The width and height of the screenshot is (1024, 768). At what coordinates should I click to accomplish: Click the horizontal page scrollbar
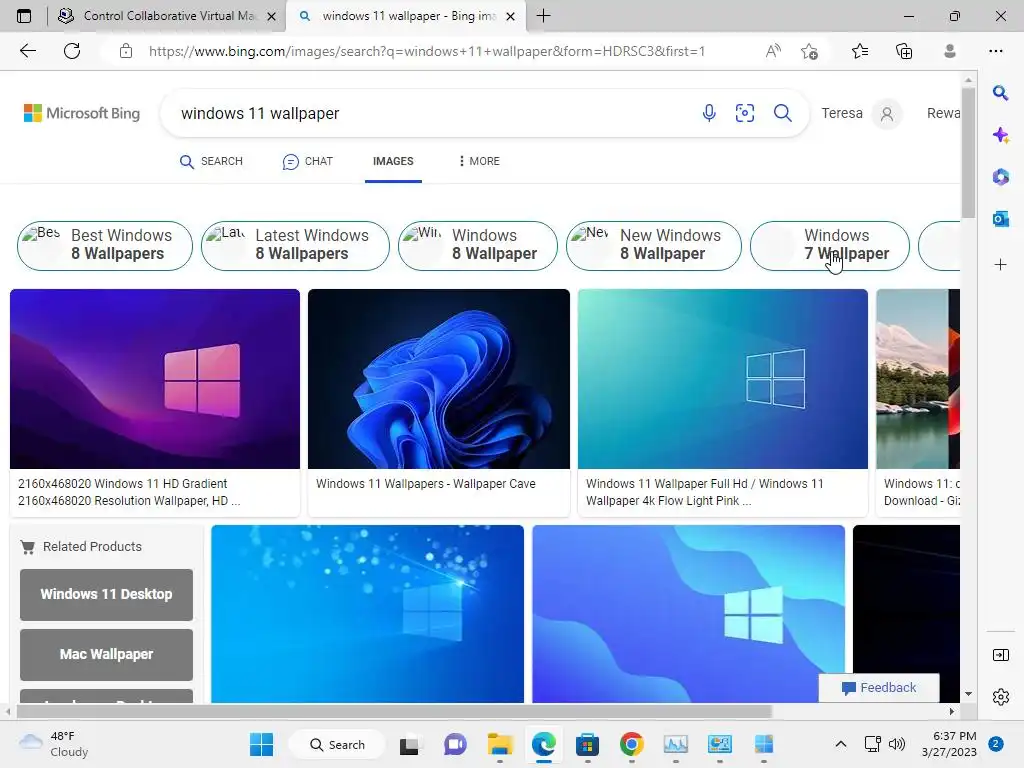pyautogui.click(x=392, y=711)
